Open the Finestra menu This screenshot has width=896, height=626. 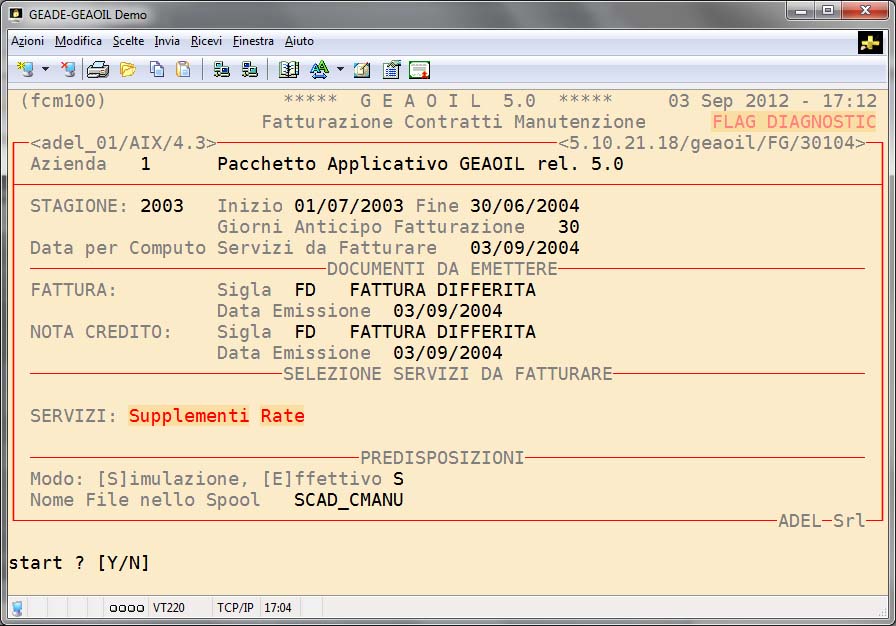253,41
